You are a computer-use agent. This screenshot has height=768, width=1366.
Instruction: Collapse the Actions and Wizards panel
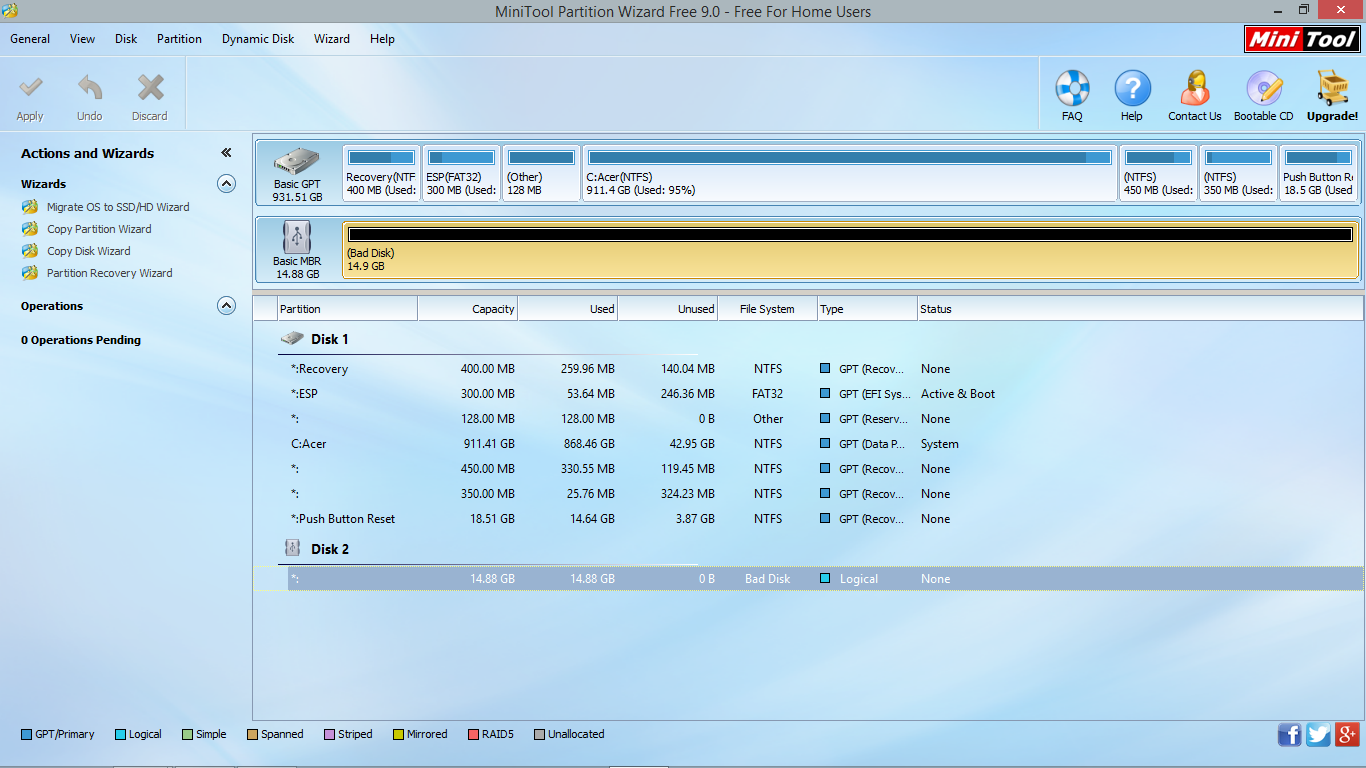(x=226, y=153)
